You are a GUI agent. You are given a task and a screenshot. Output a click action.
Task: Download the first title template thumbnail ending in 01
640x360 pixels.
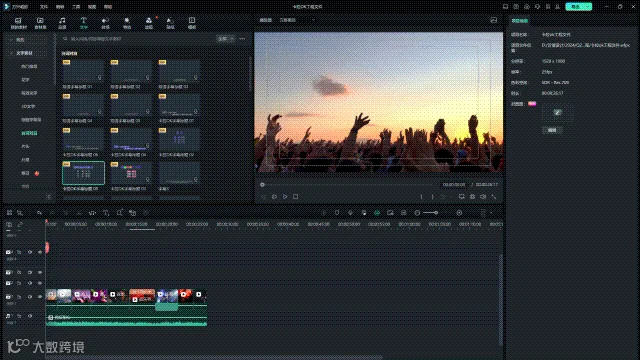point(100,78)
